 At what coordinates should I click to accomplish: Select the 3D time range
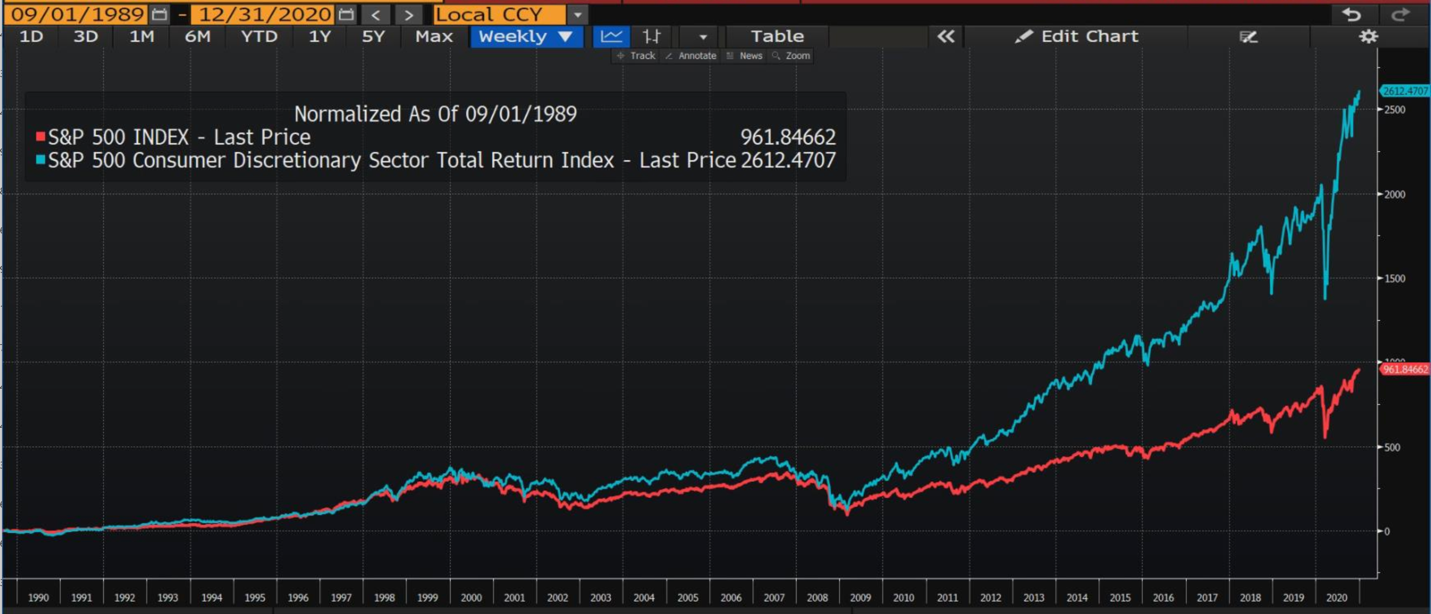click(86, 37)
